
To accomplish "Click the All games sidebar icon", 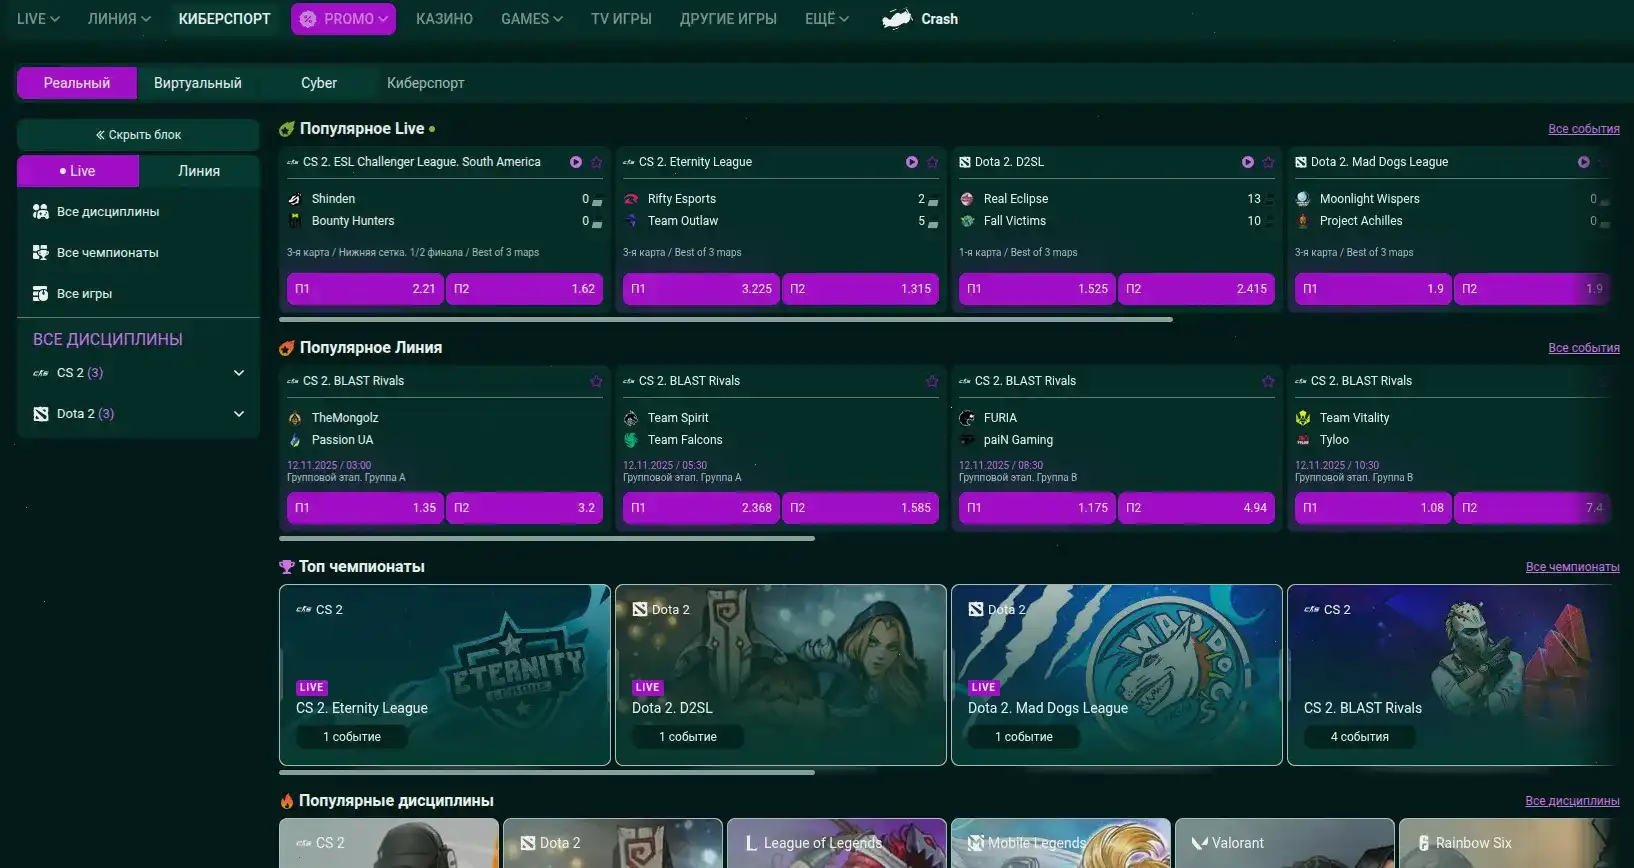I will pos(41,294).
